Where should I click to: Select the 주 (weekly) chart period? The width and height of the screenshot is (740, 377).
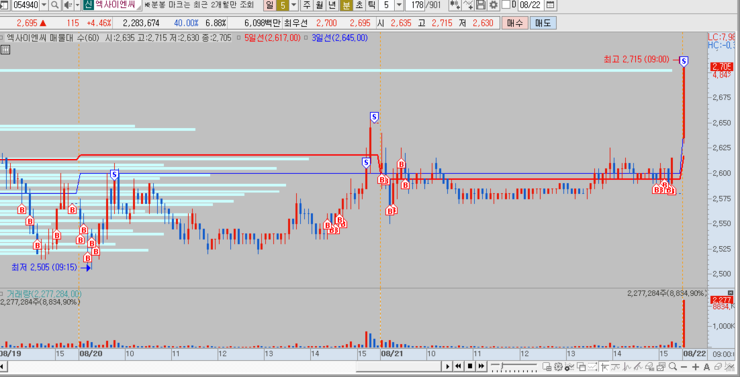[307, 5]
